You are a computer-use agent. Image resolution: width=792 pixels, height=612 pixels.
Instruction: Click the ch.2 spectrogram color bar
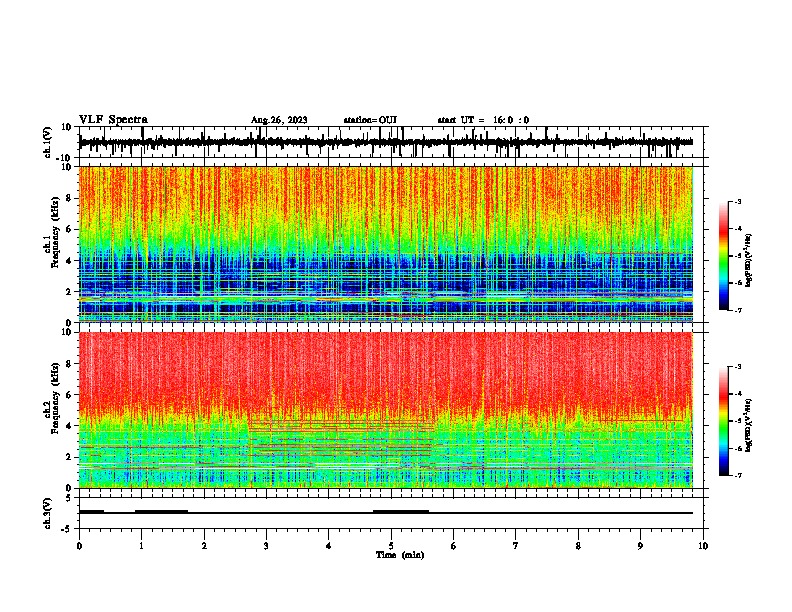[723, 421]
